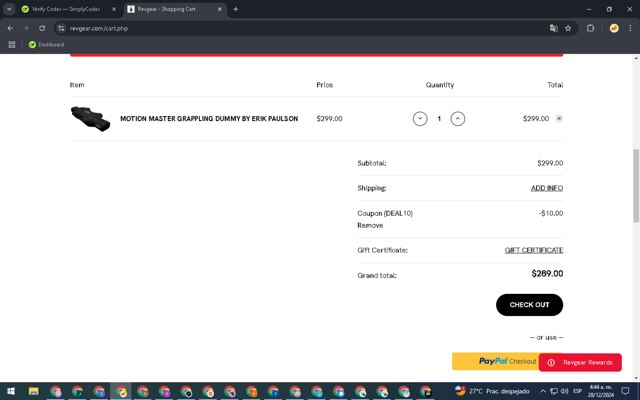Remove the DEAL10 coupon
Viewport: 640px width, 400px height.
(370, 225)
